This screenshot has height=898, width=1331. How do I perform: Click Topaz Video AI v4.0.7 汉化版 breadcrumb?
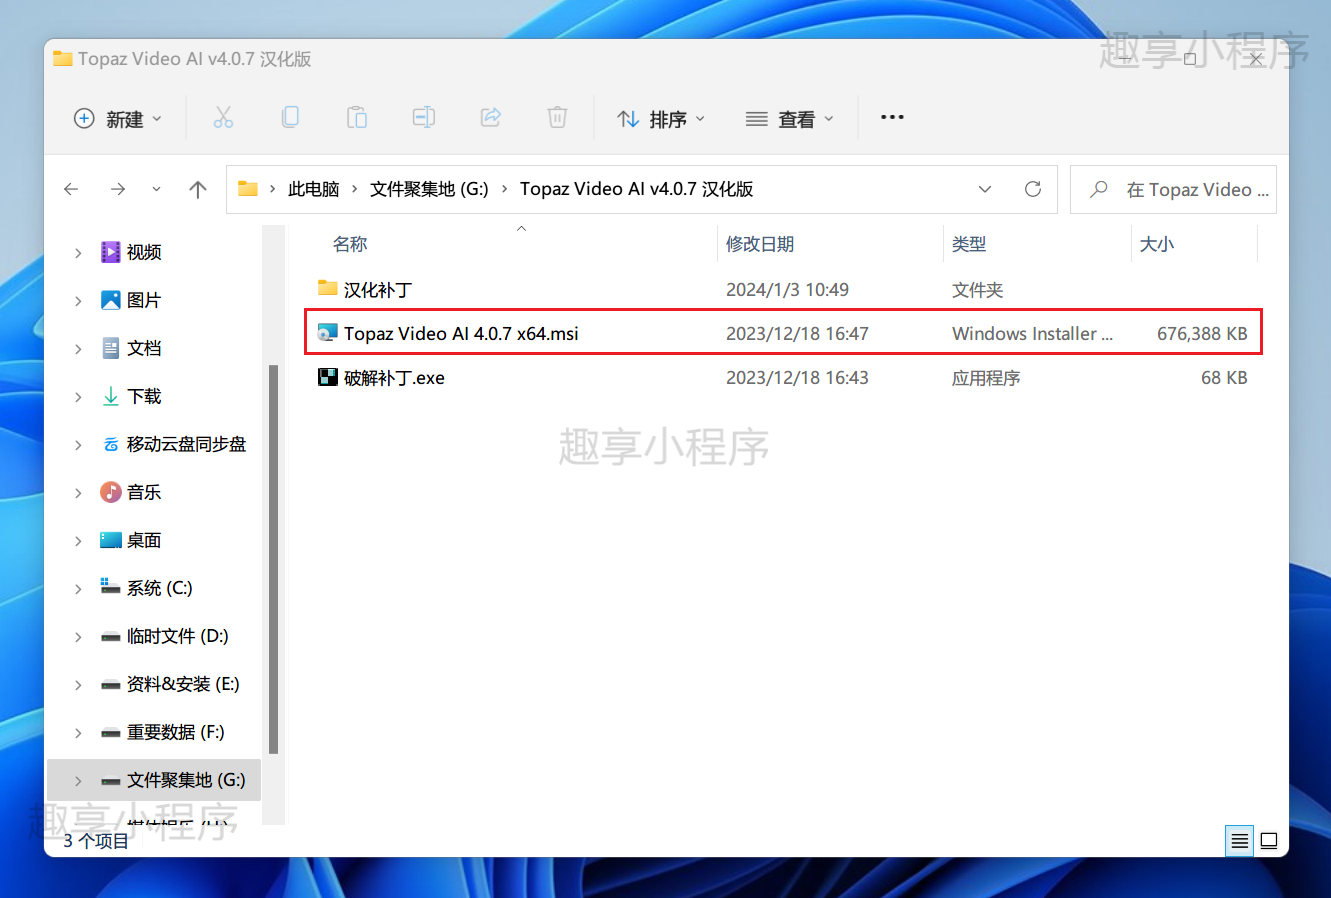pos(636,189)
